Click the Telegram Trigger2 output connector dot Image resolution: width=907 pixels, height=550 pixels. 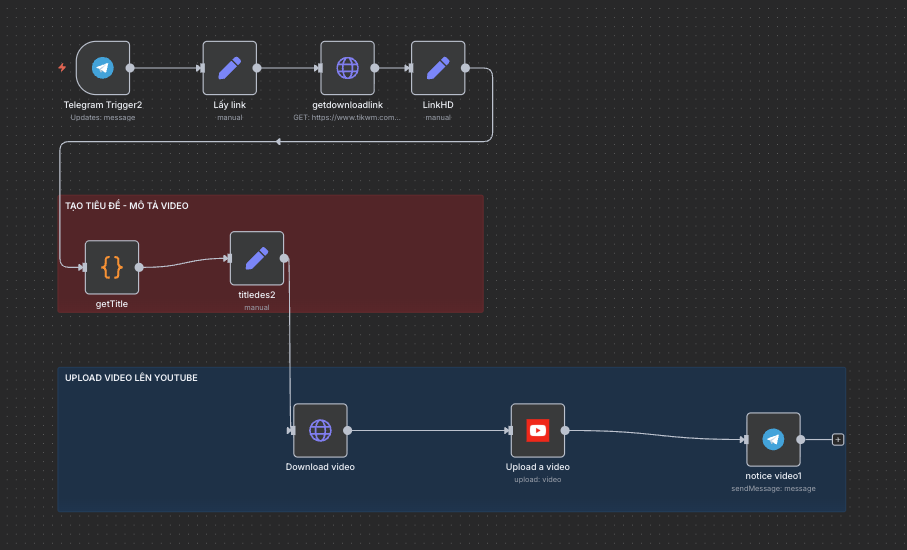tap(130, 68)
